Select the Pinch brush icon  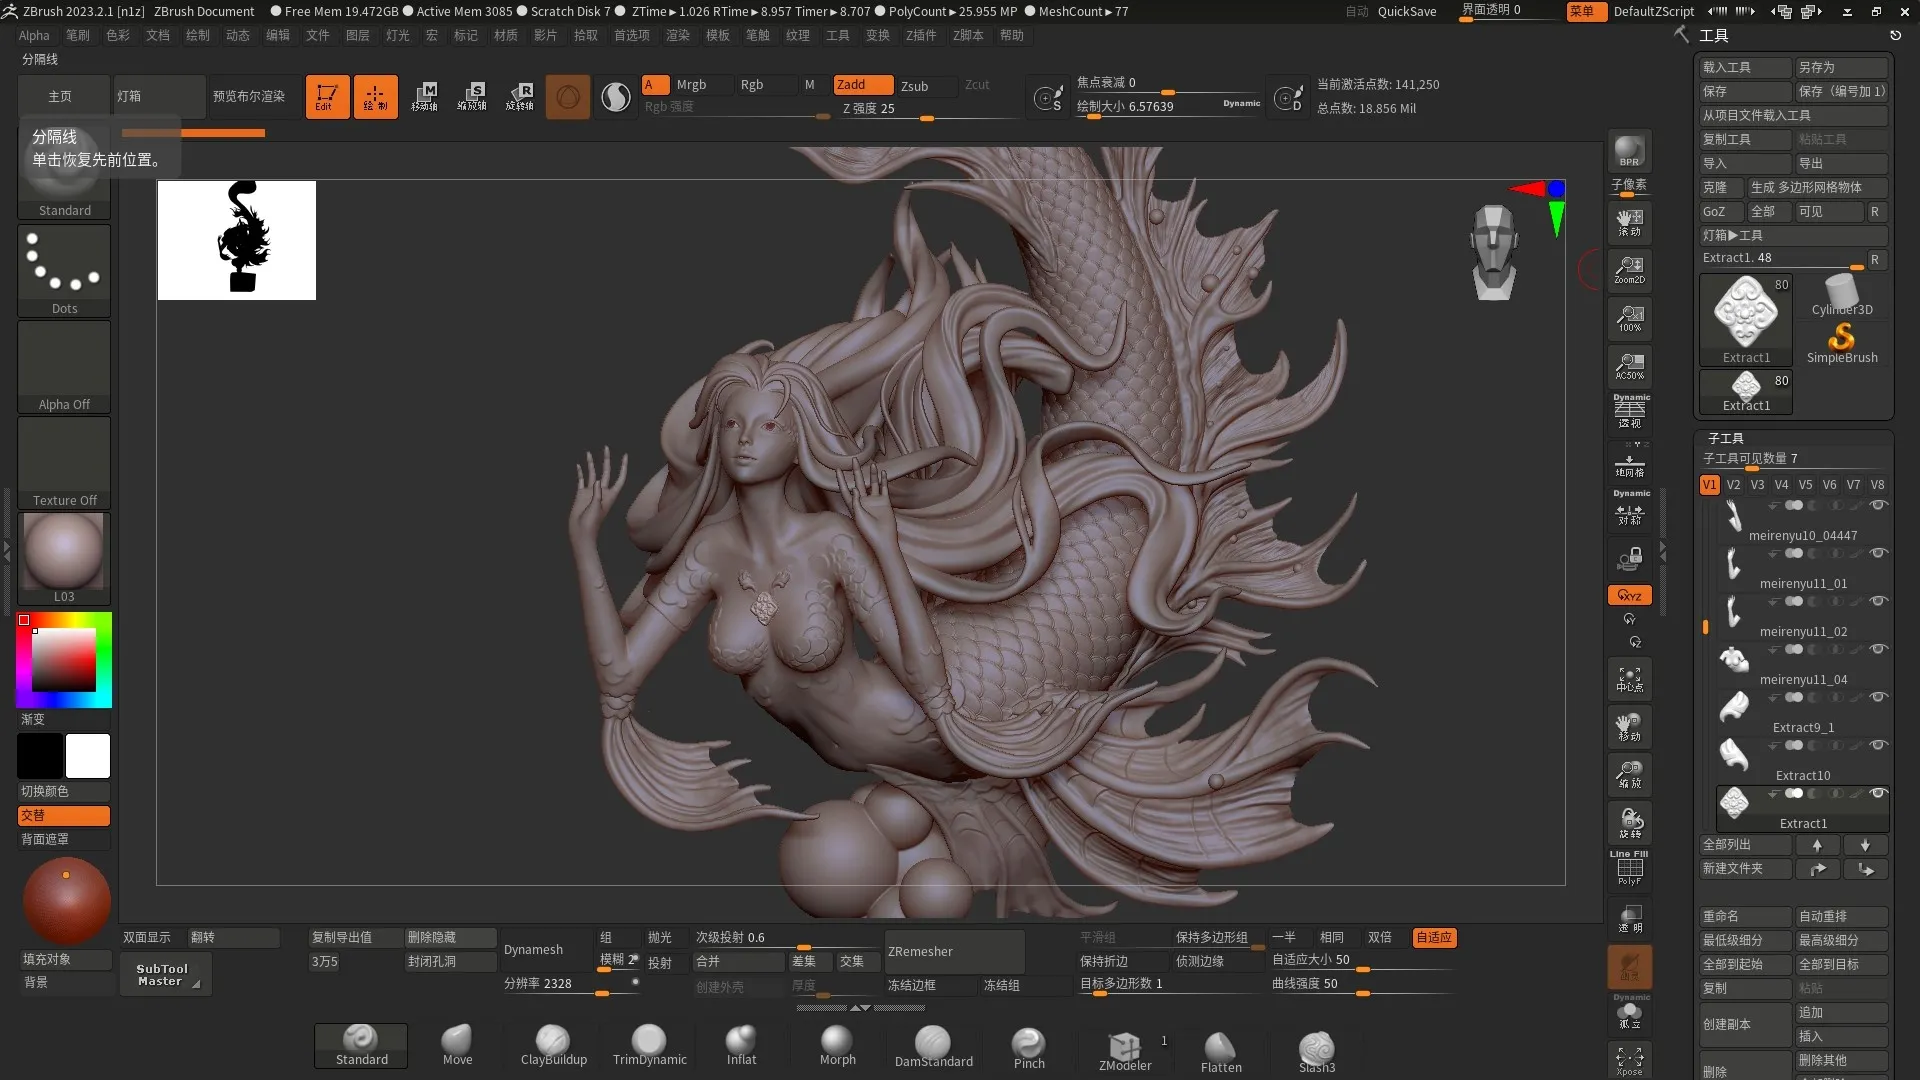click(x=1028, y=1044)
